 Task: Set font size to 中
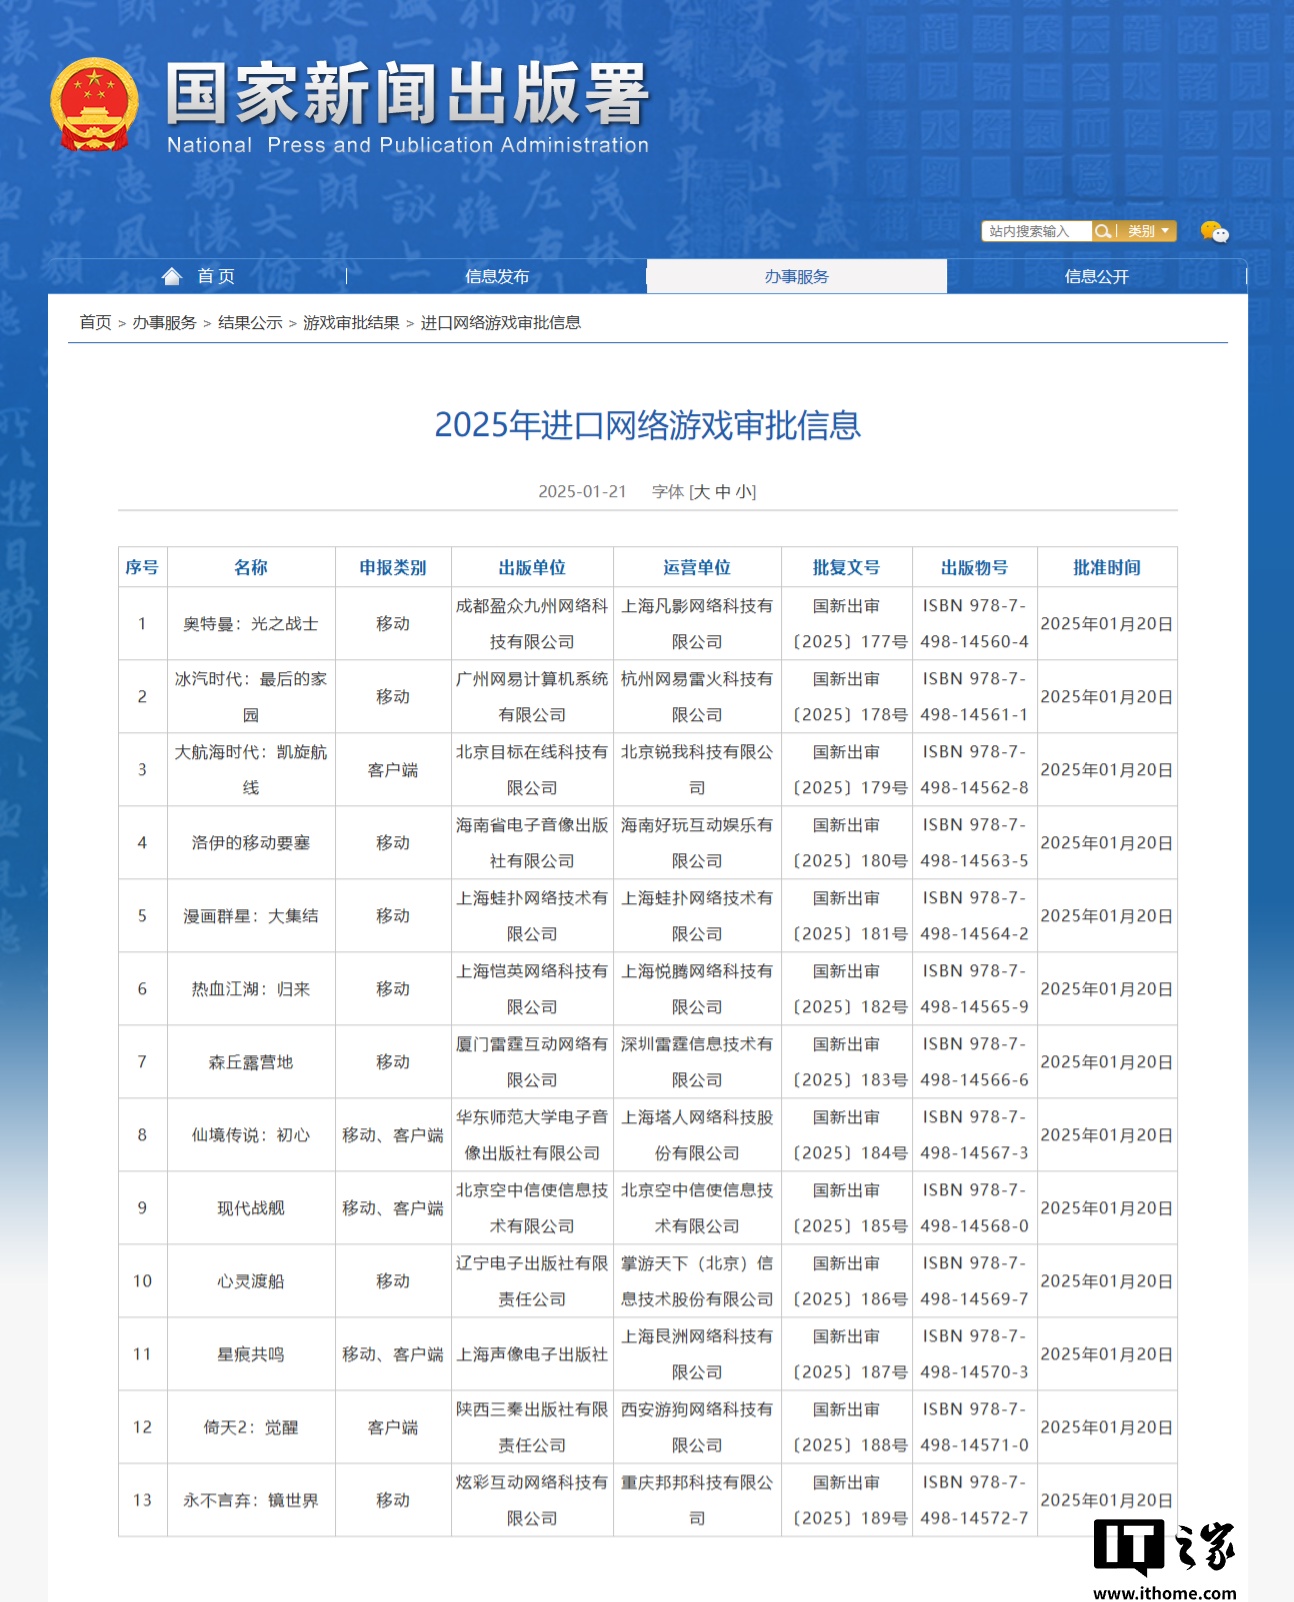coord(723,491)
